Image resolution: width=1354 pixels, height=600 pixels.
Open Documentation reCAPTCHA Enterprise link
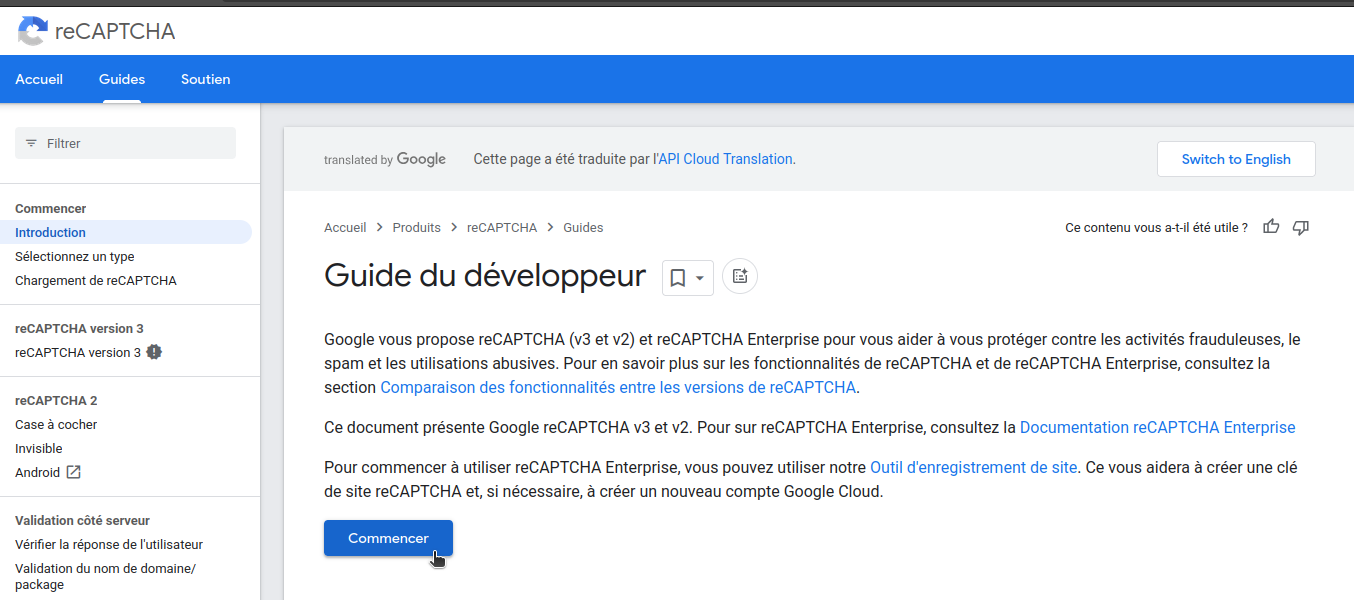(1157, 427)
